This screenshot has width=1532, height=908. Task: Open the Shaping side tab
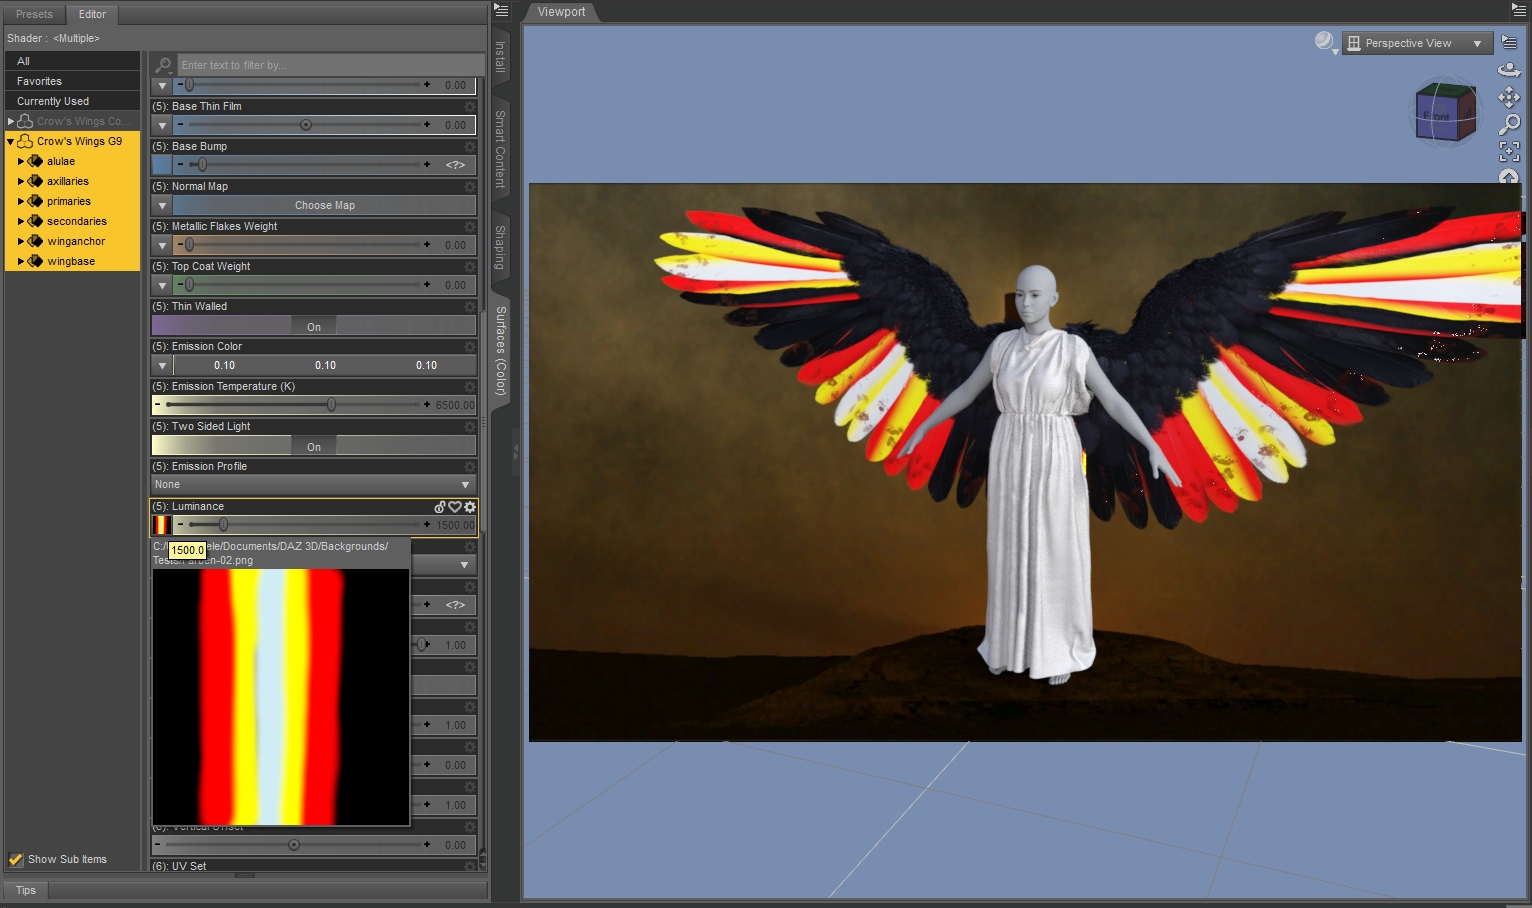point(500,247)
